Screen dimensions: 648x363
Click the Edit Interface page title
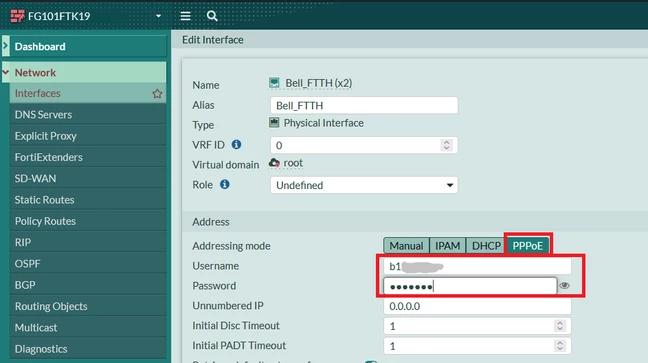(213, 40)
